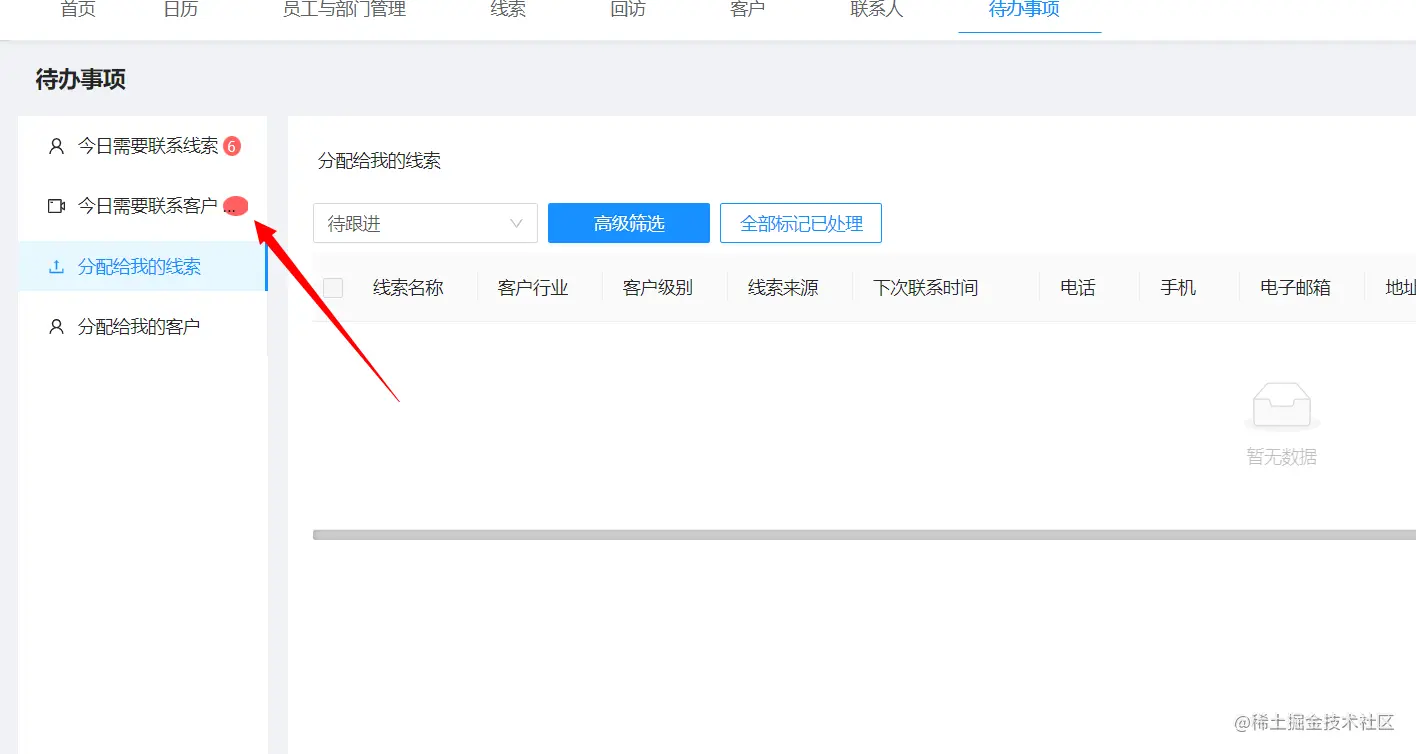Click the 线索名称 column header
This screenshot has width=1416, height=754.
pyautogui.click(x=408, y=288)
